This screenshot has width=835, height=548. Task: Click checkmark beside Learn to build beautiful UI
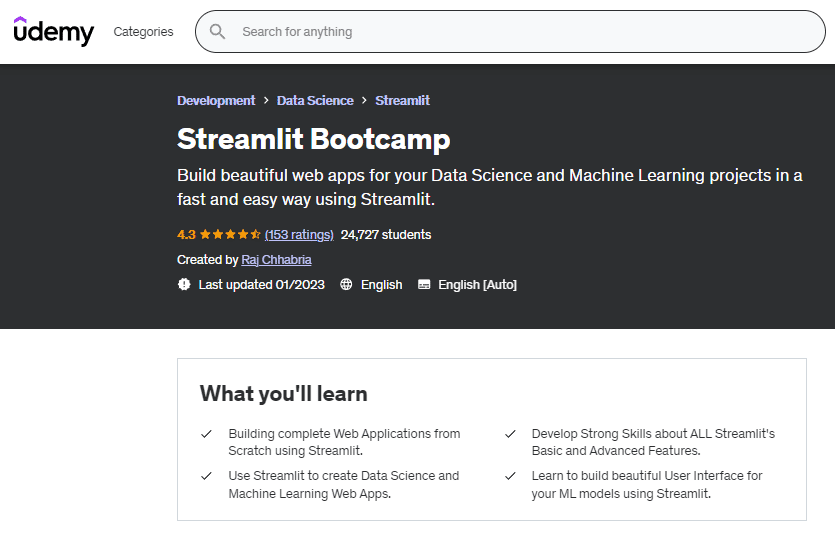pos(510,476)
